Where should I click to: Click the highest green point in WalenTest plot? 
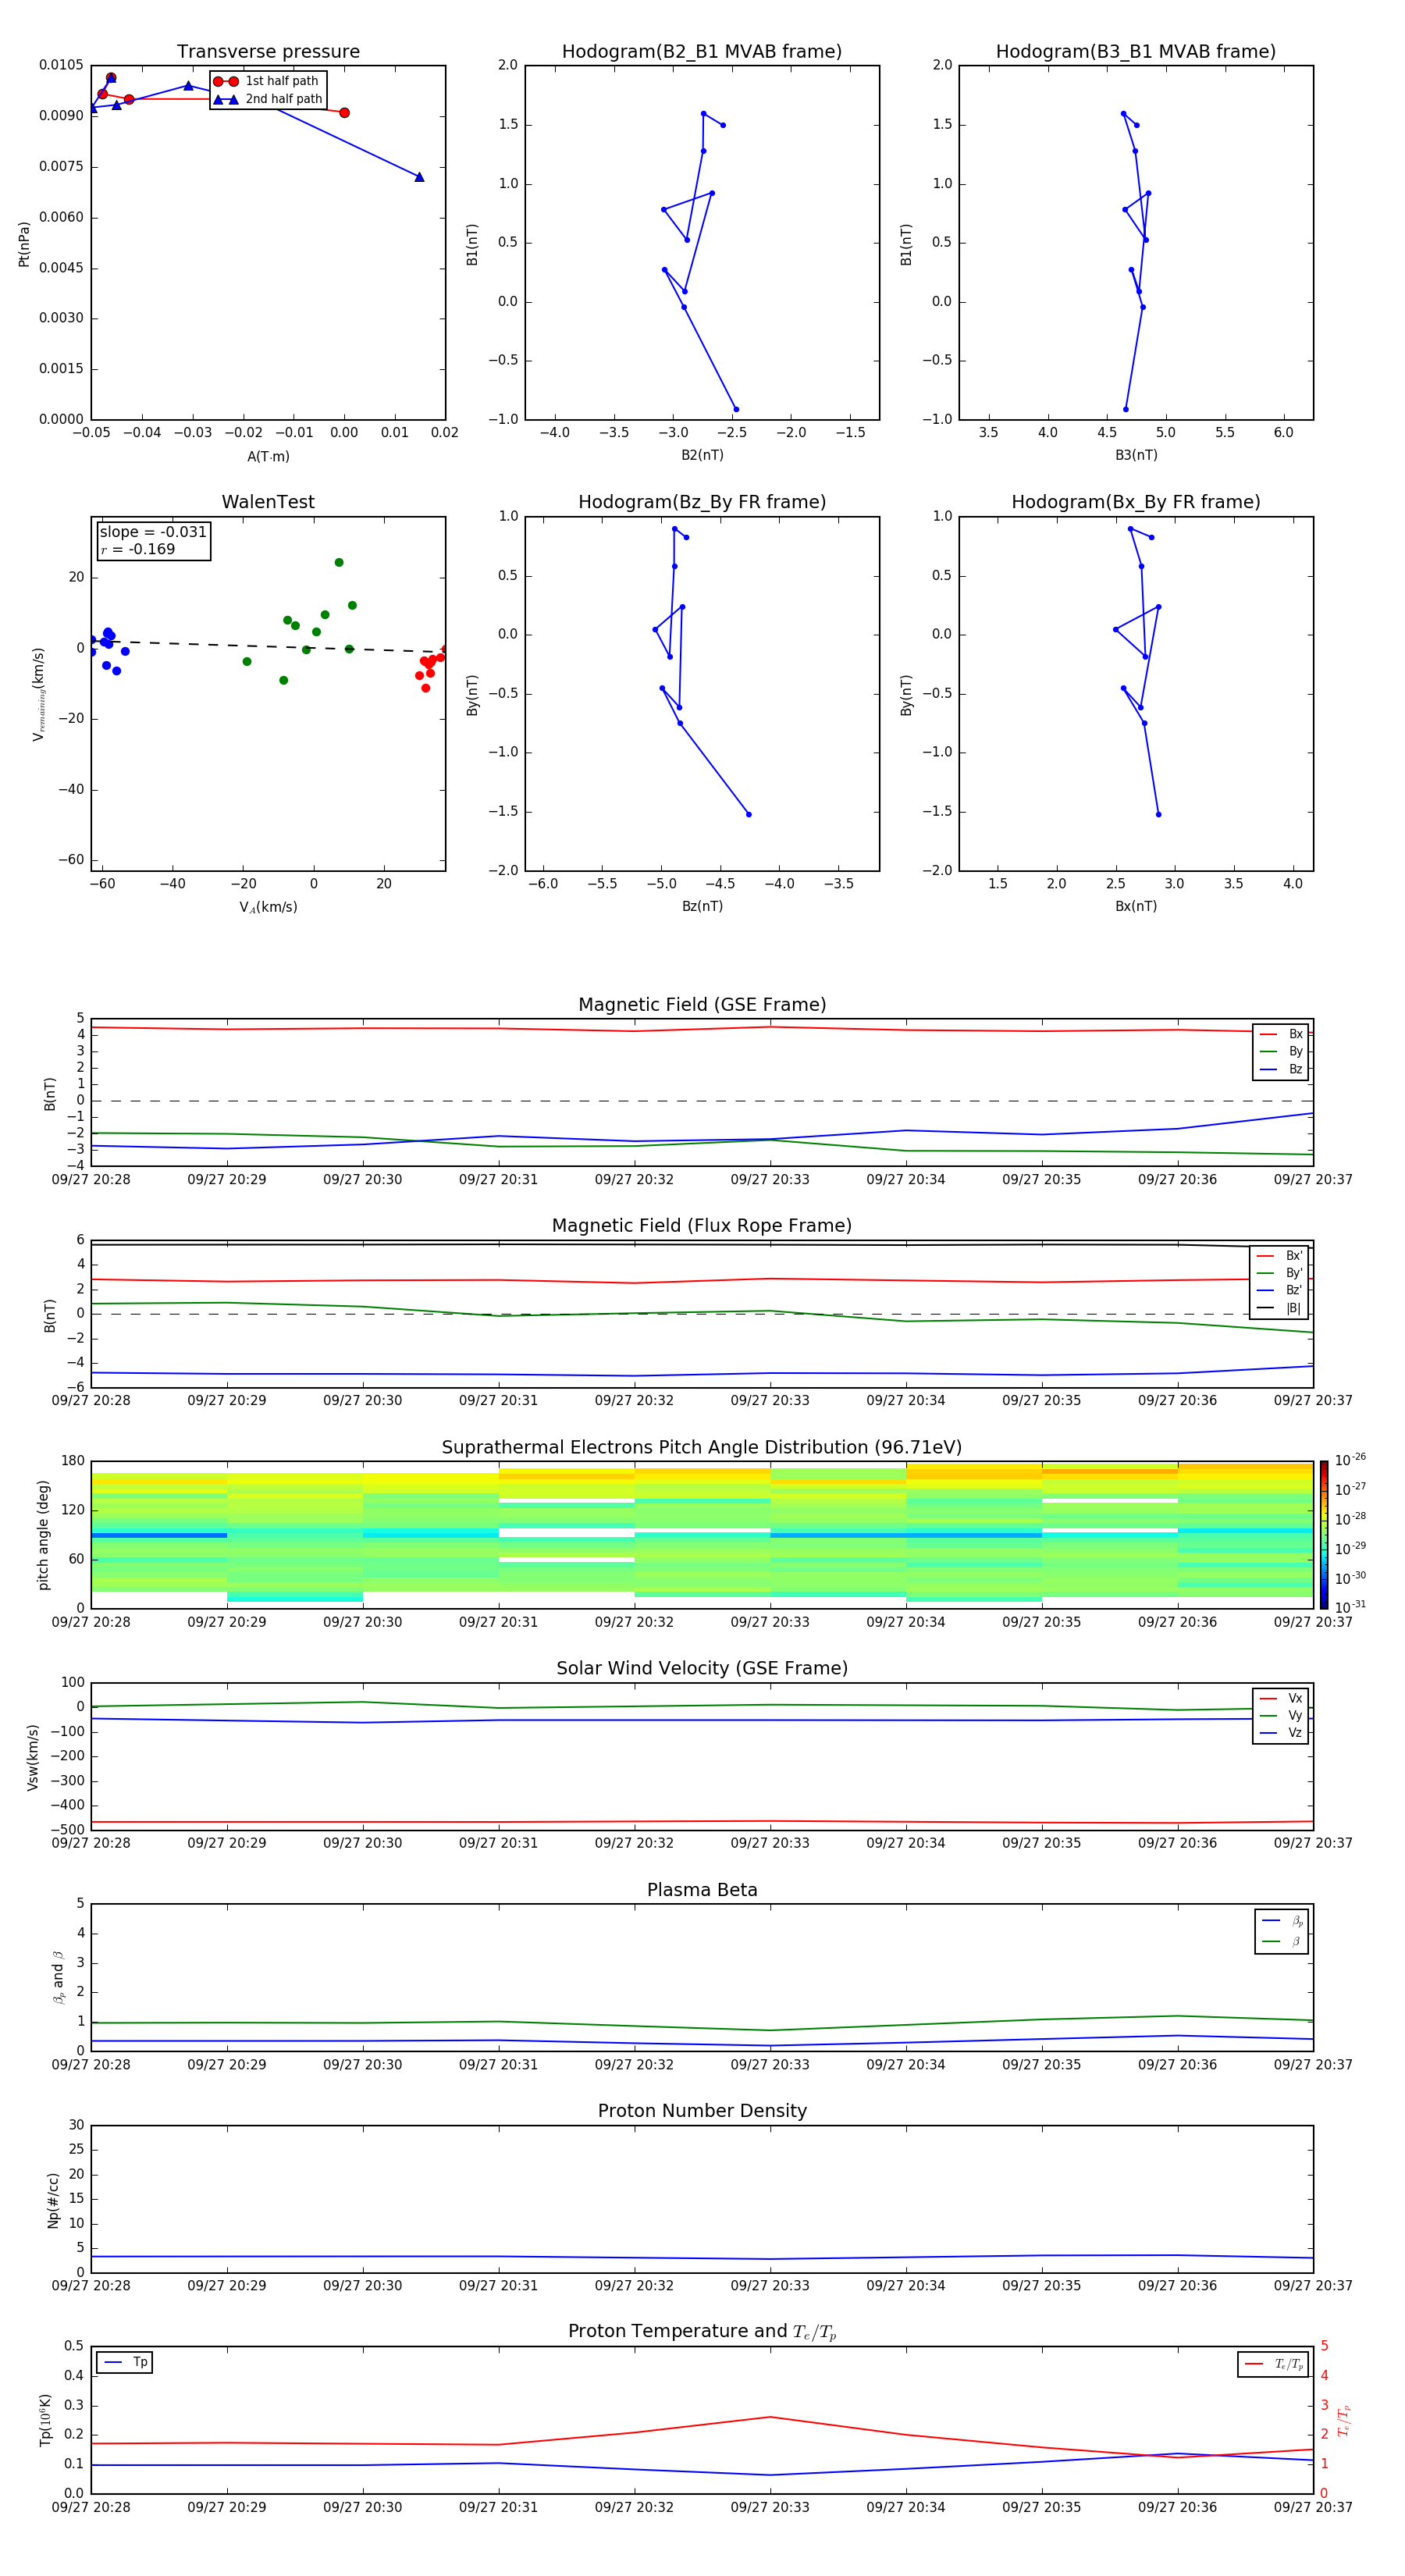tap(339, 563)
